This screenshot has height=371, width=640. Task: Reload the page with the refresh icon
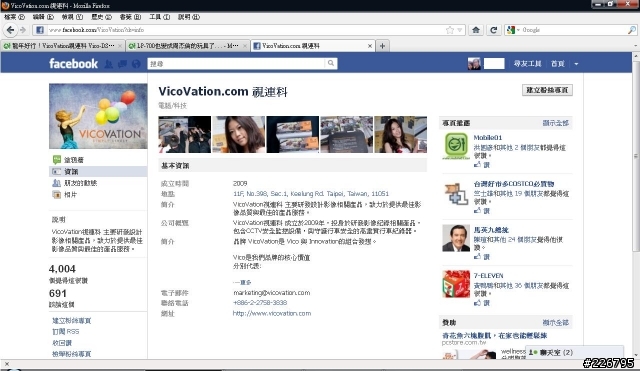[493, 30]
